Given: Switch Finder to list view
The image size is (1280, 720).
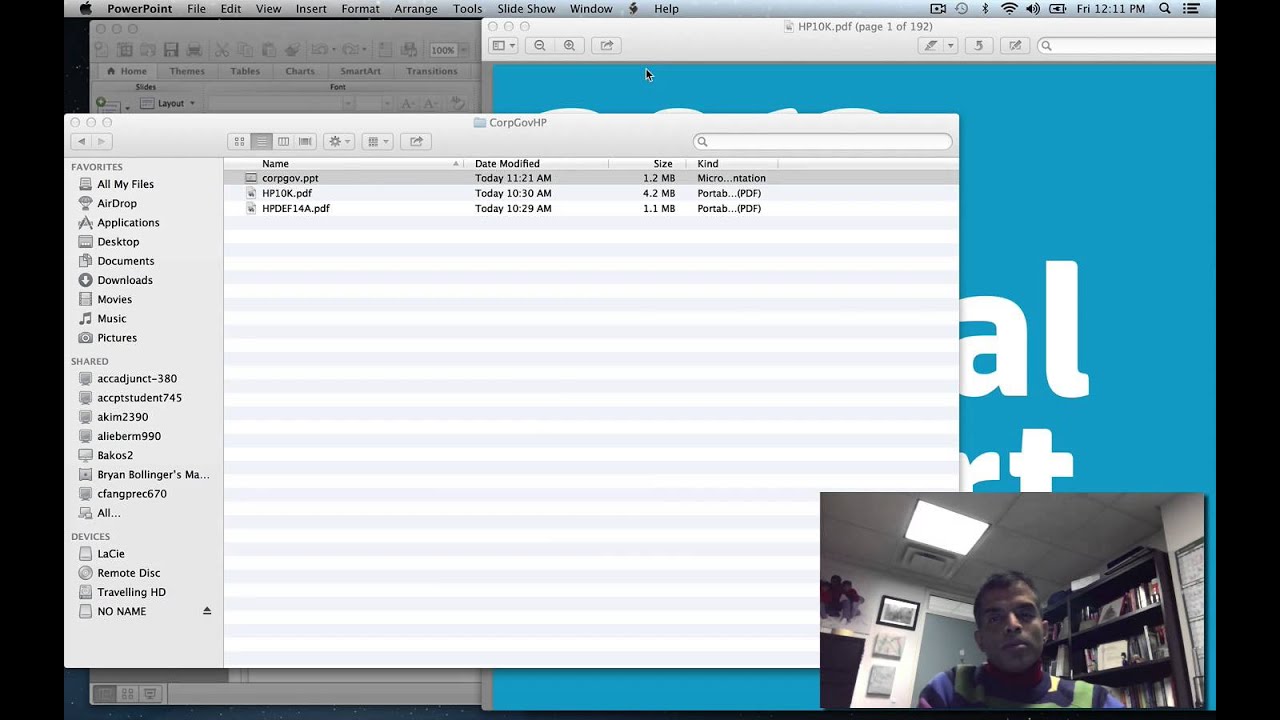Looking at the screenshot, I should 261,141.
